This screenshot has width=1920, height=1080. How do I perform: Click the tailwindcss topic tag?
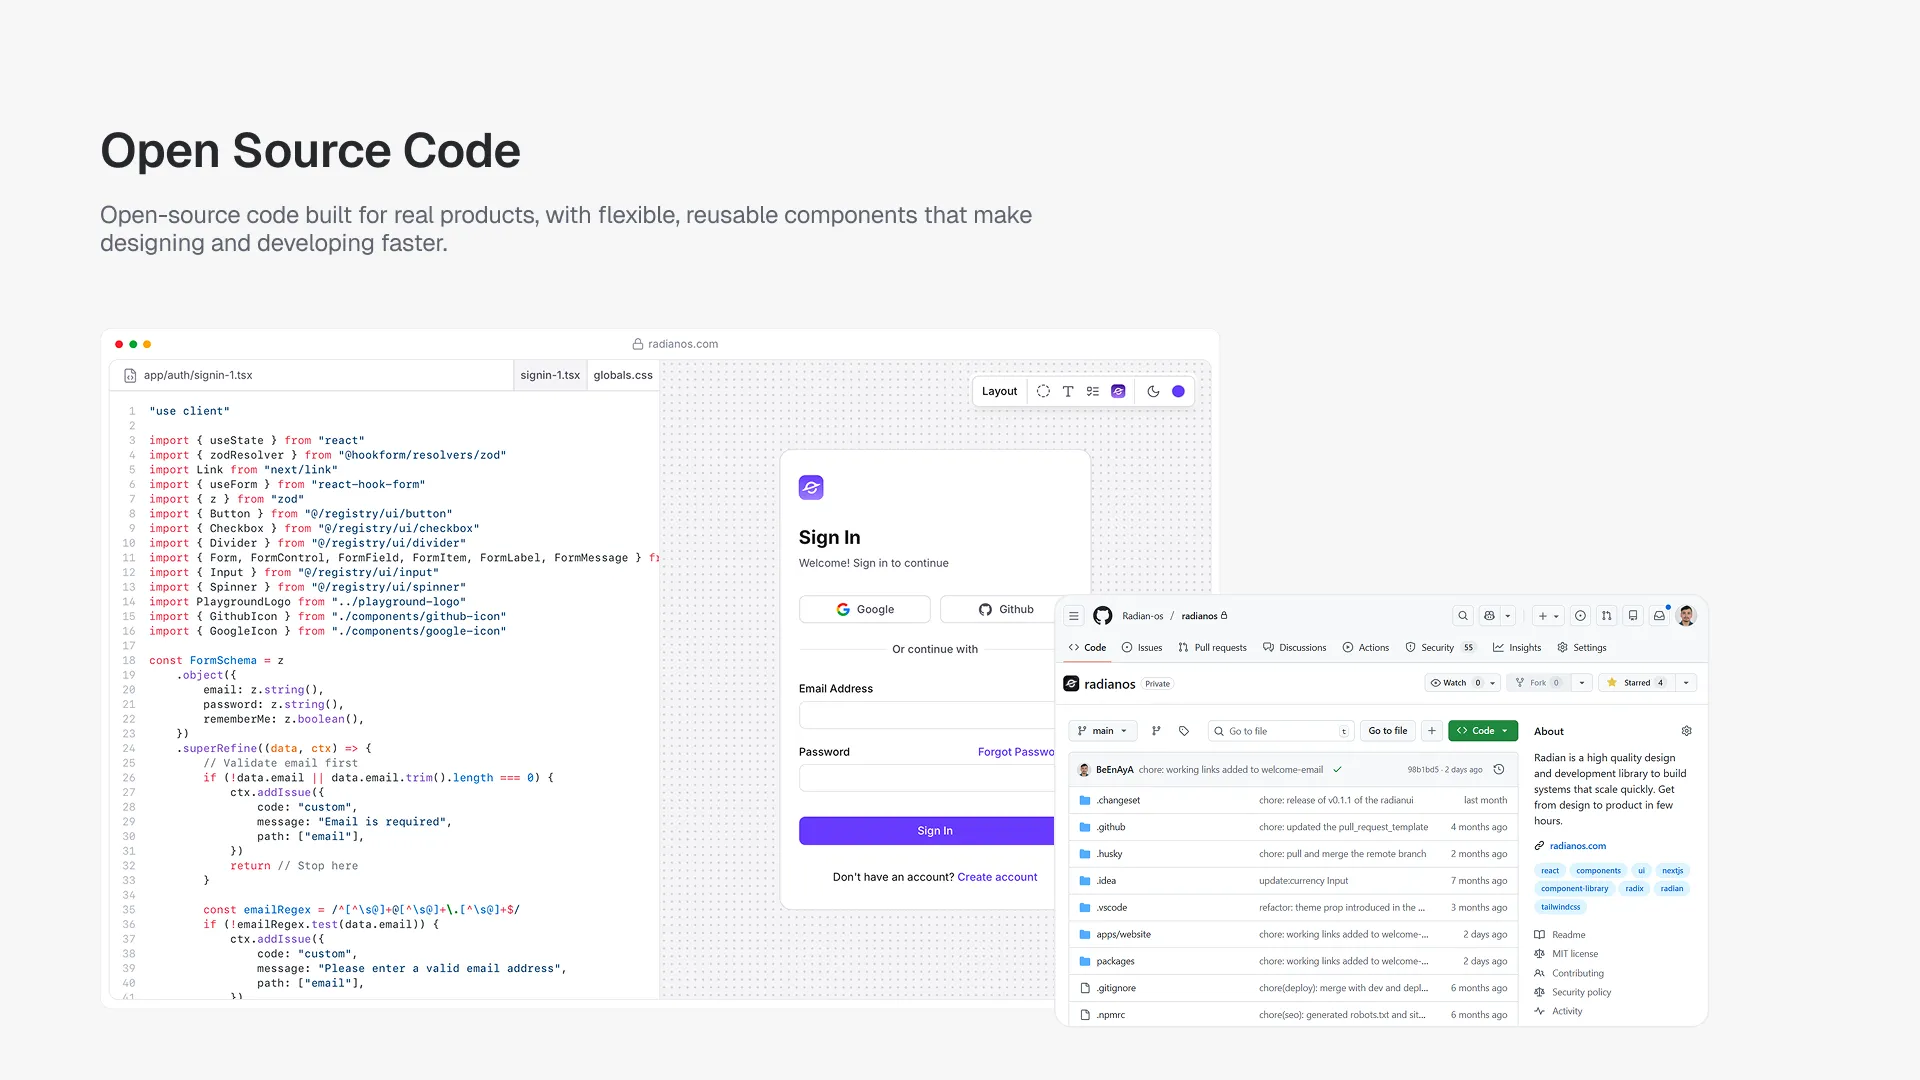click(x=1560, y=908)
